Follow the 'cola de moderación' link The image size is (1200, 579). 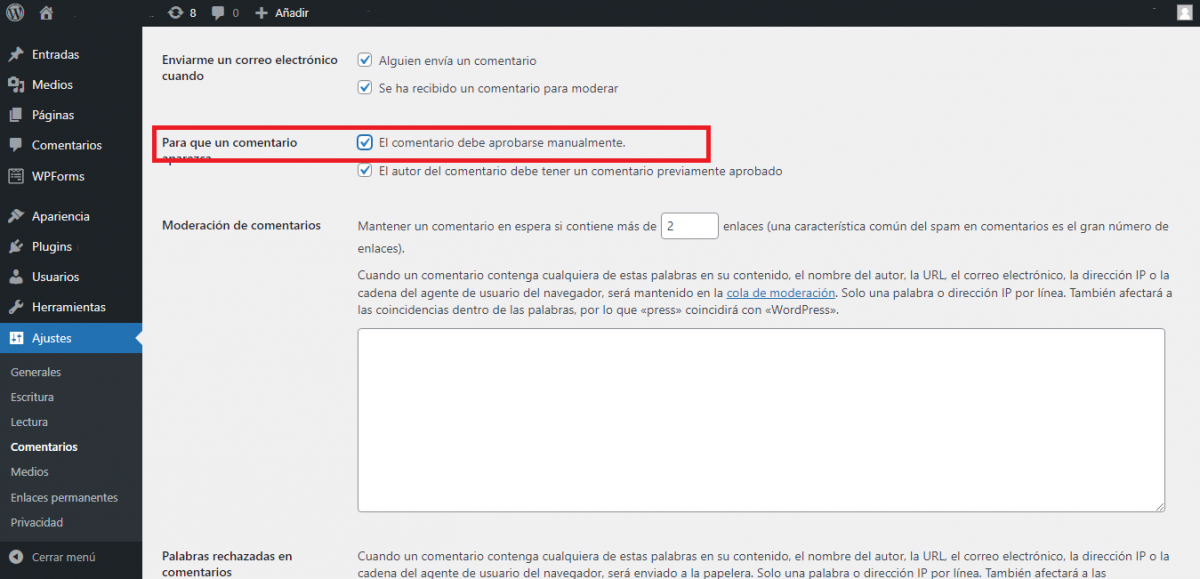point(780,293)
